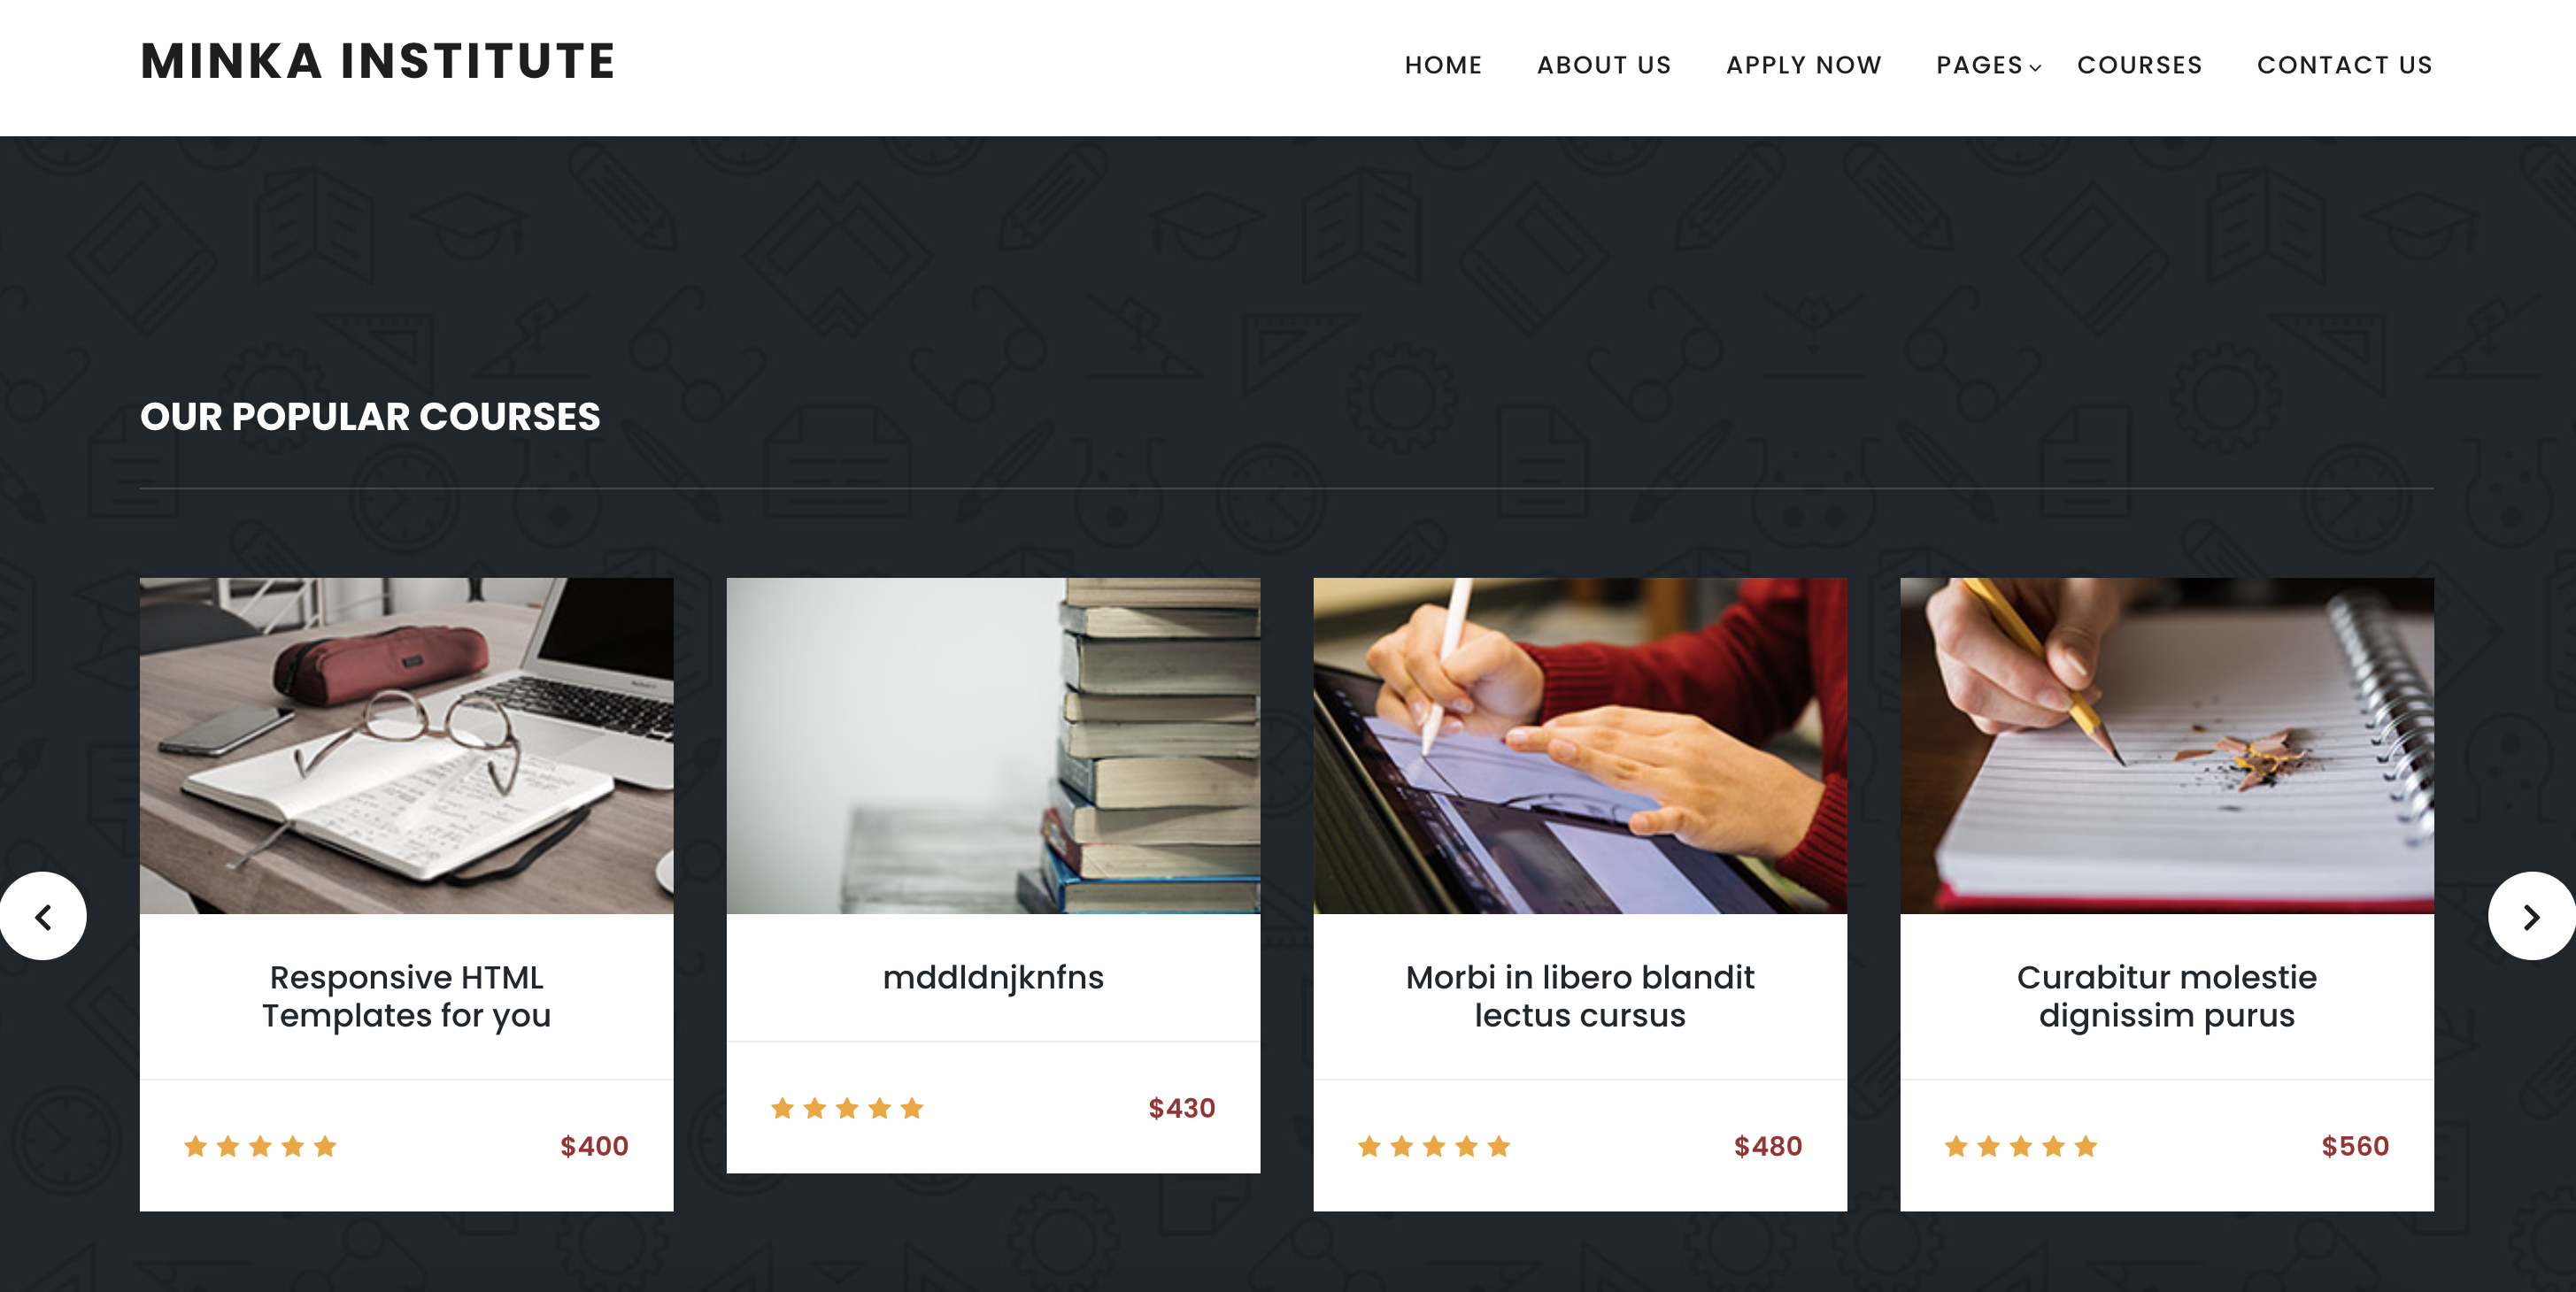Expand the Pages dropdown chevron
Screen dimensions: 2576x1292
pos(2035,68)
